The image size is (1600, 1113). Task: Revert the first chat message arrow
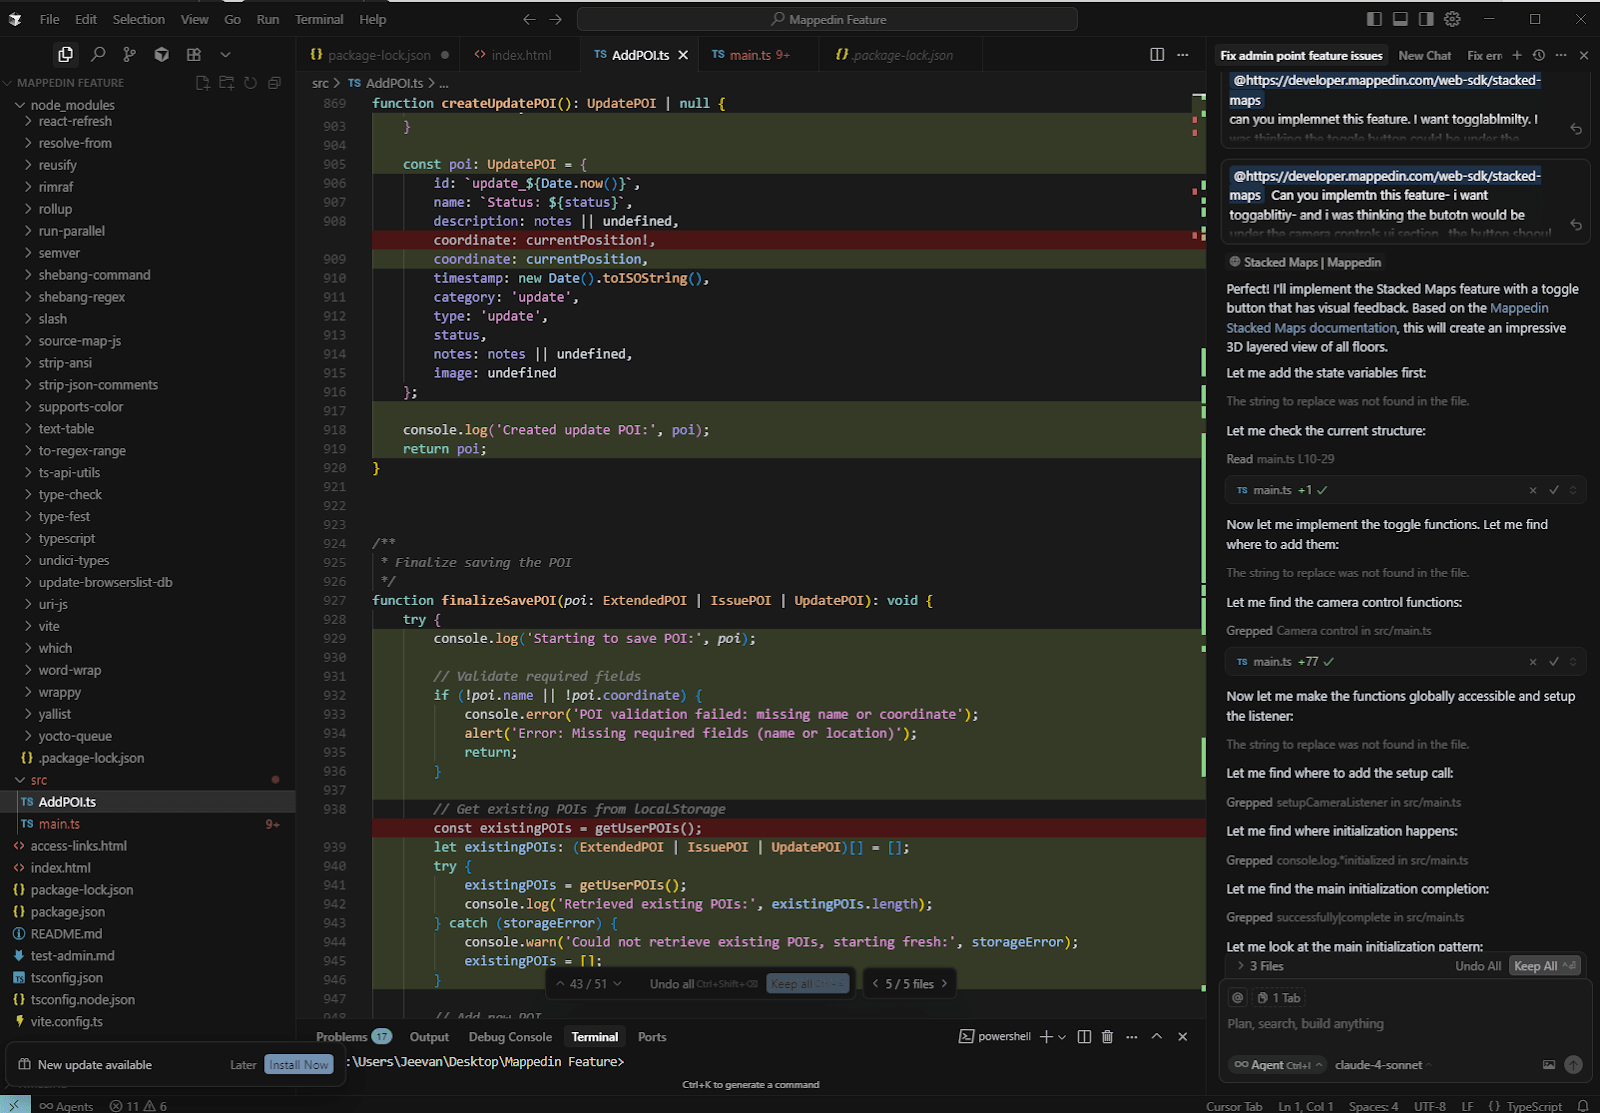pyautogui.click(x=1576, y=129)
